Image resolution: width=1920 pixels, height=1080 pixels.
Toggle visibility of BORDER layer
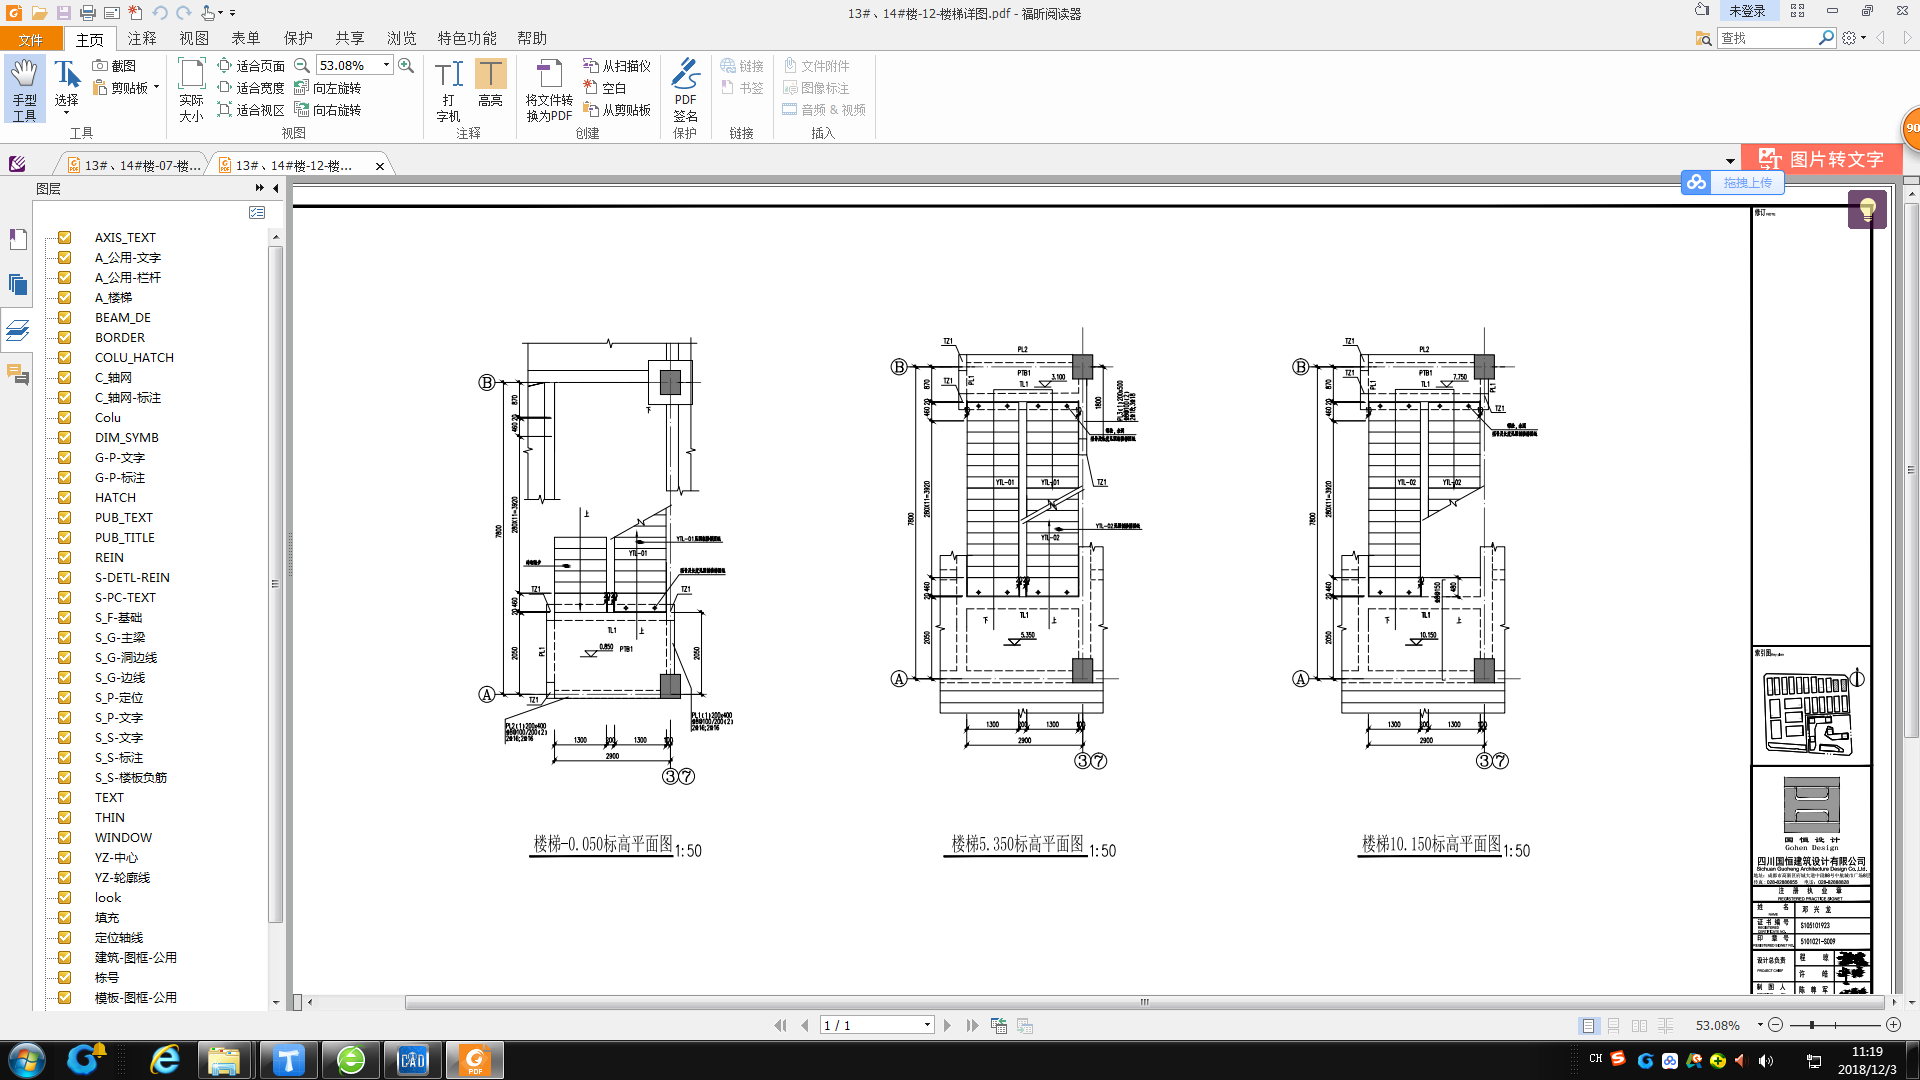[62, 336]
